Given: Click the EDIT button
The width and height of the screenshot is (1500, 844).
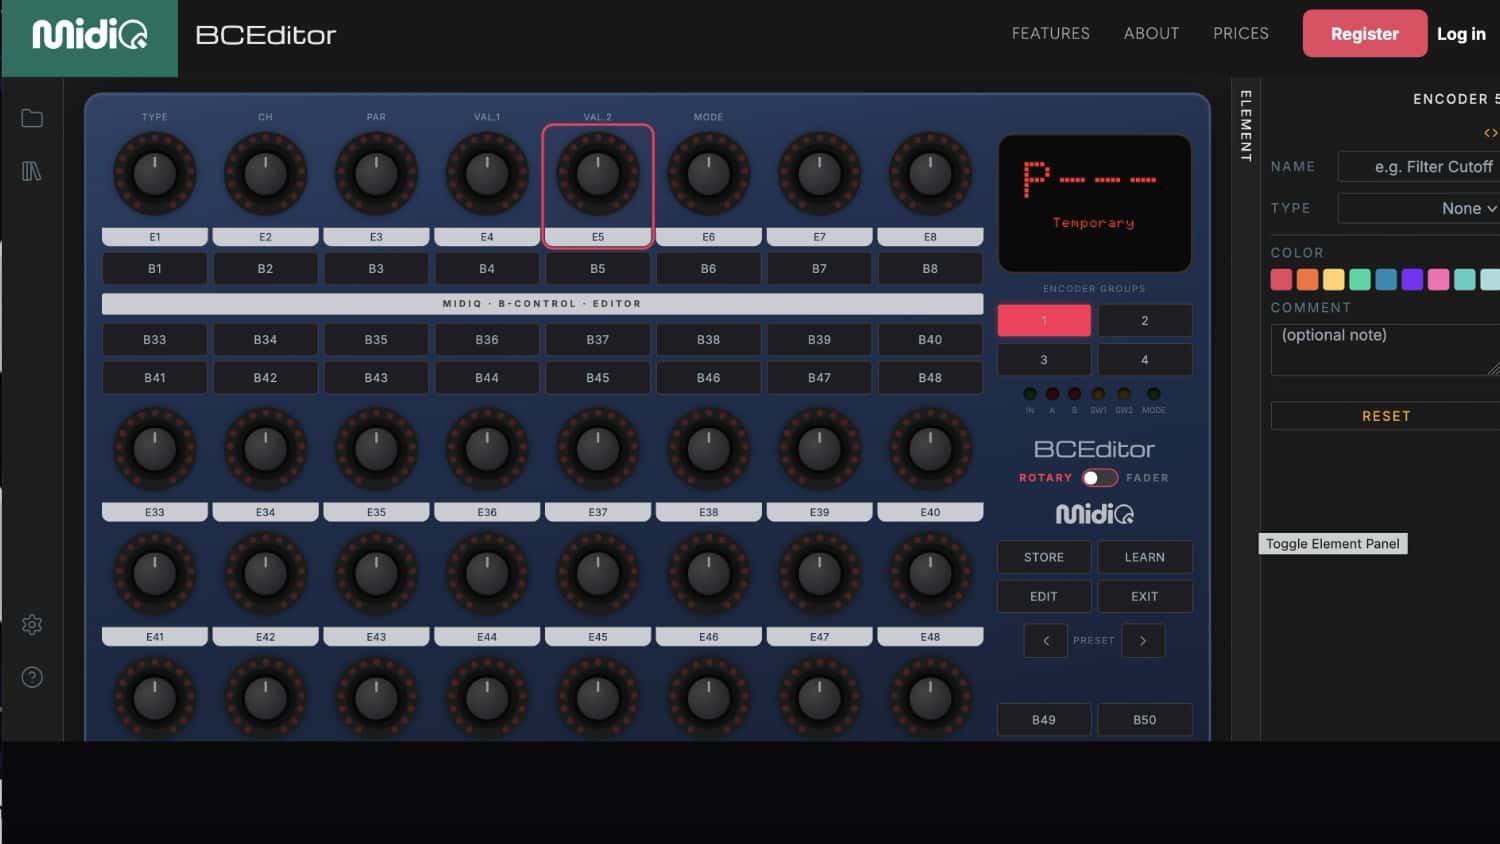Looking at the screenshot, I should pos(1044,596).
